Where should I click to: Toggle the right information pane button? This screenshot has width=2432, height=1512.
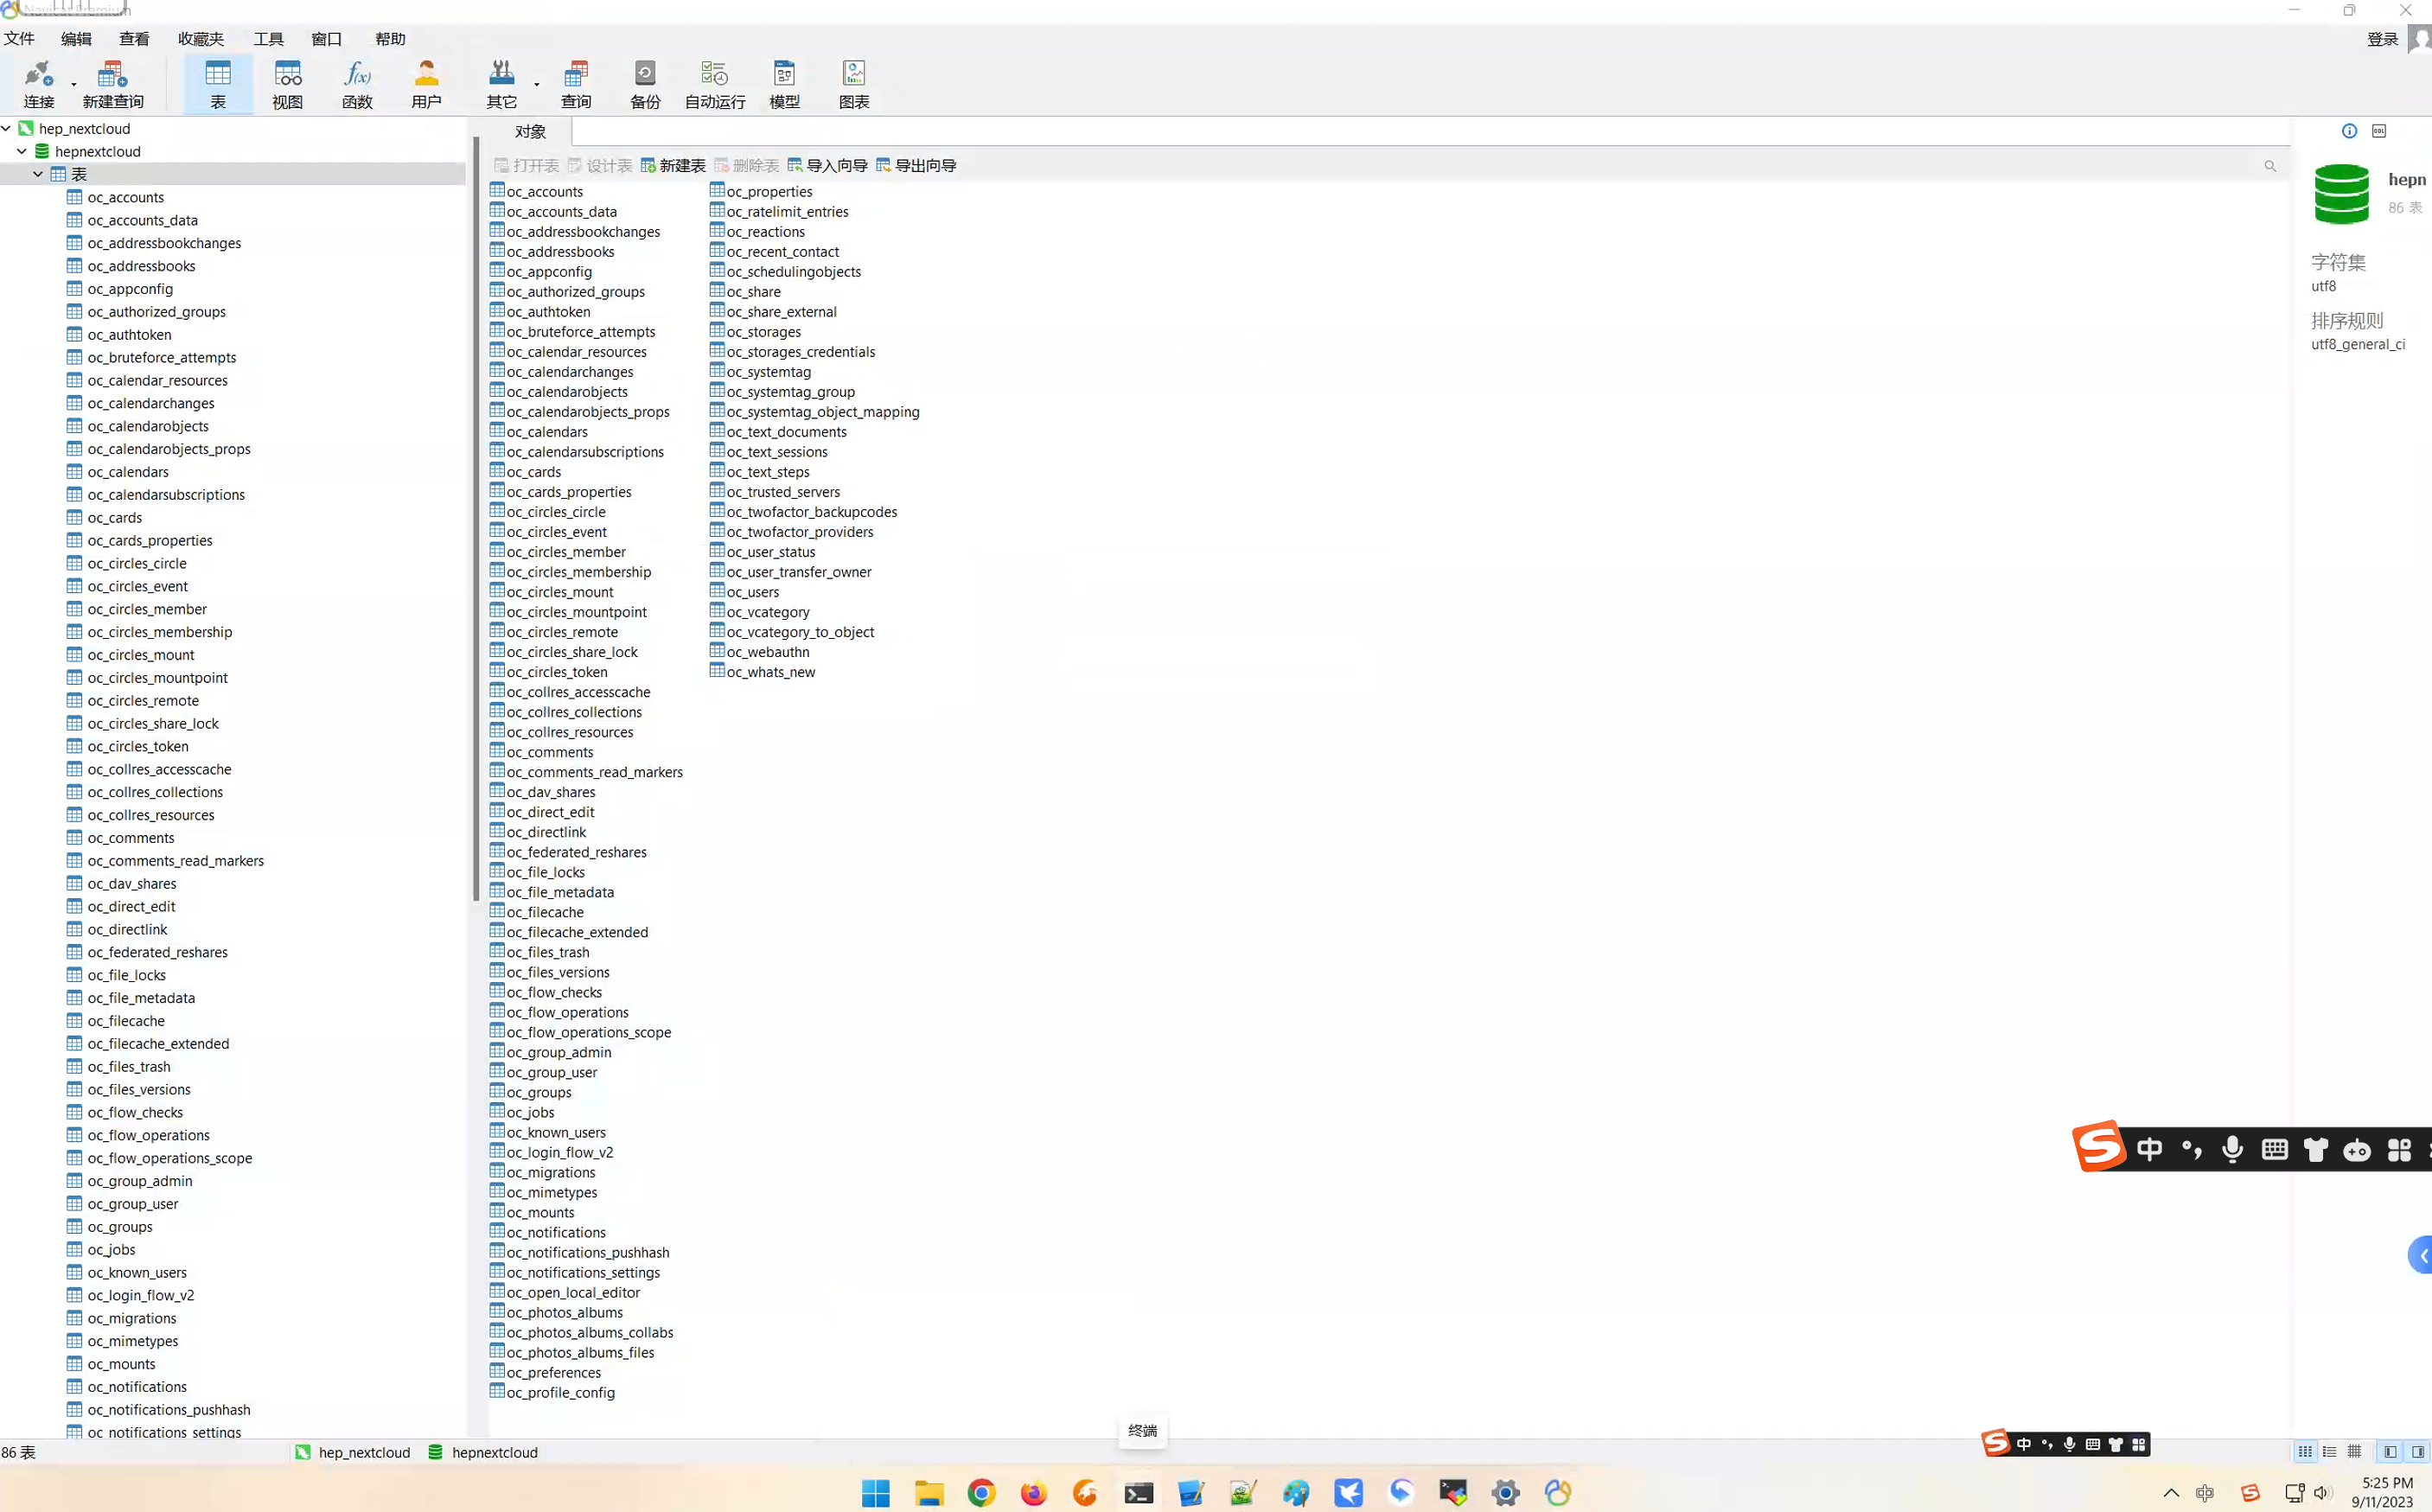[x=2417, y=1452]
